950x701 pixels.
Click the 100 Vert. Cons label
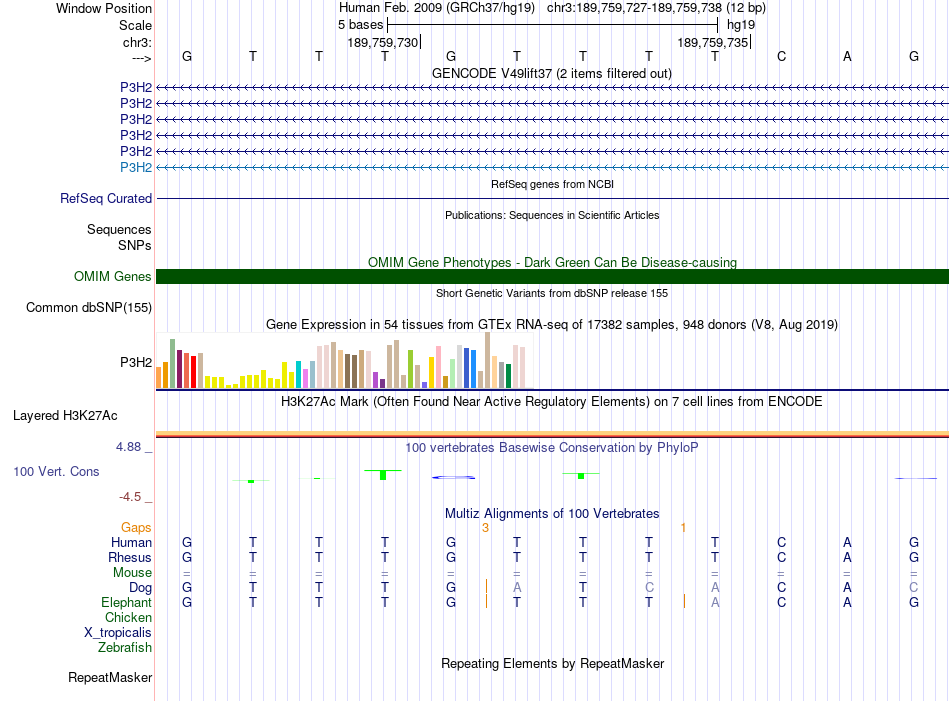click(56, 471)
